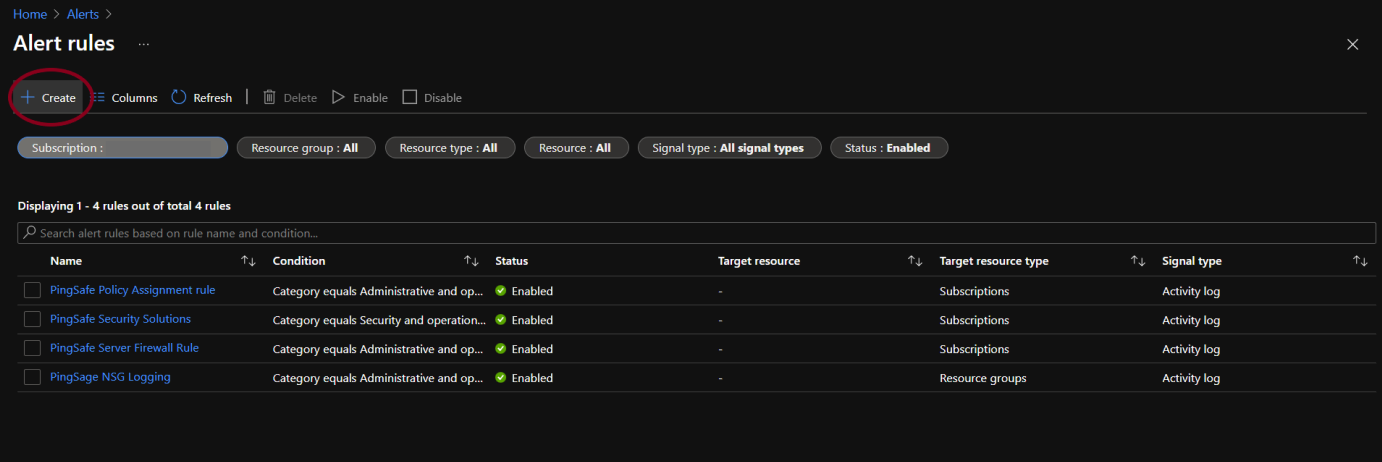1382x462 pixels.
Task: Navigate to Alerts breadcrumb
Action: pyautogui.click(x=81, y=14)
